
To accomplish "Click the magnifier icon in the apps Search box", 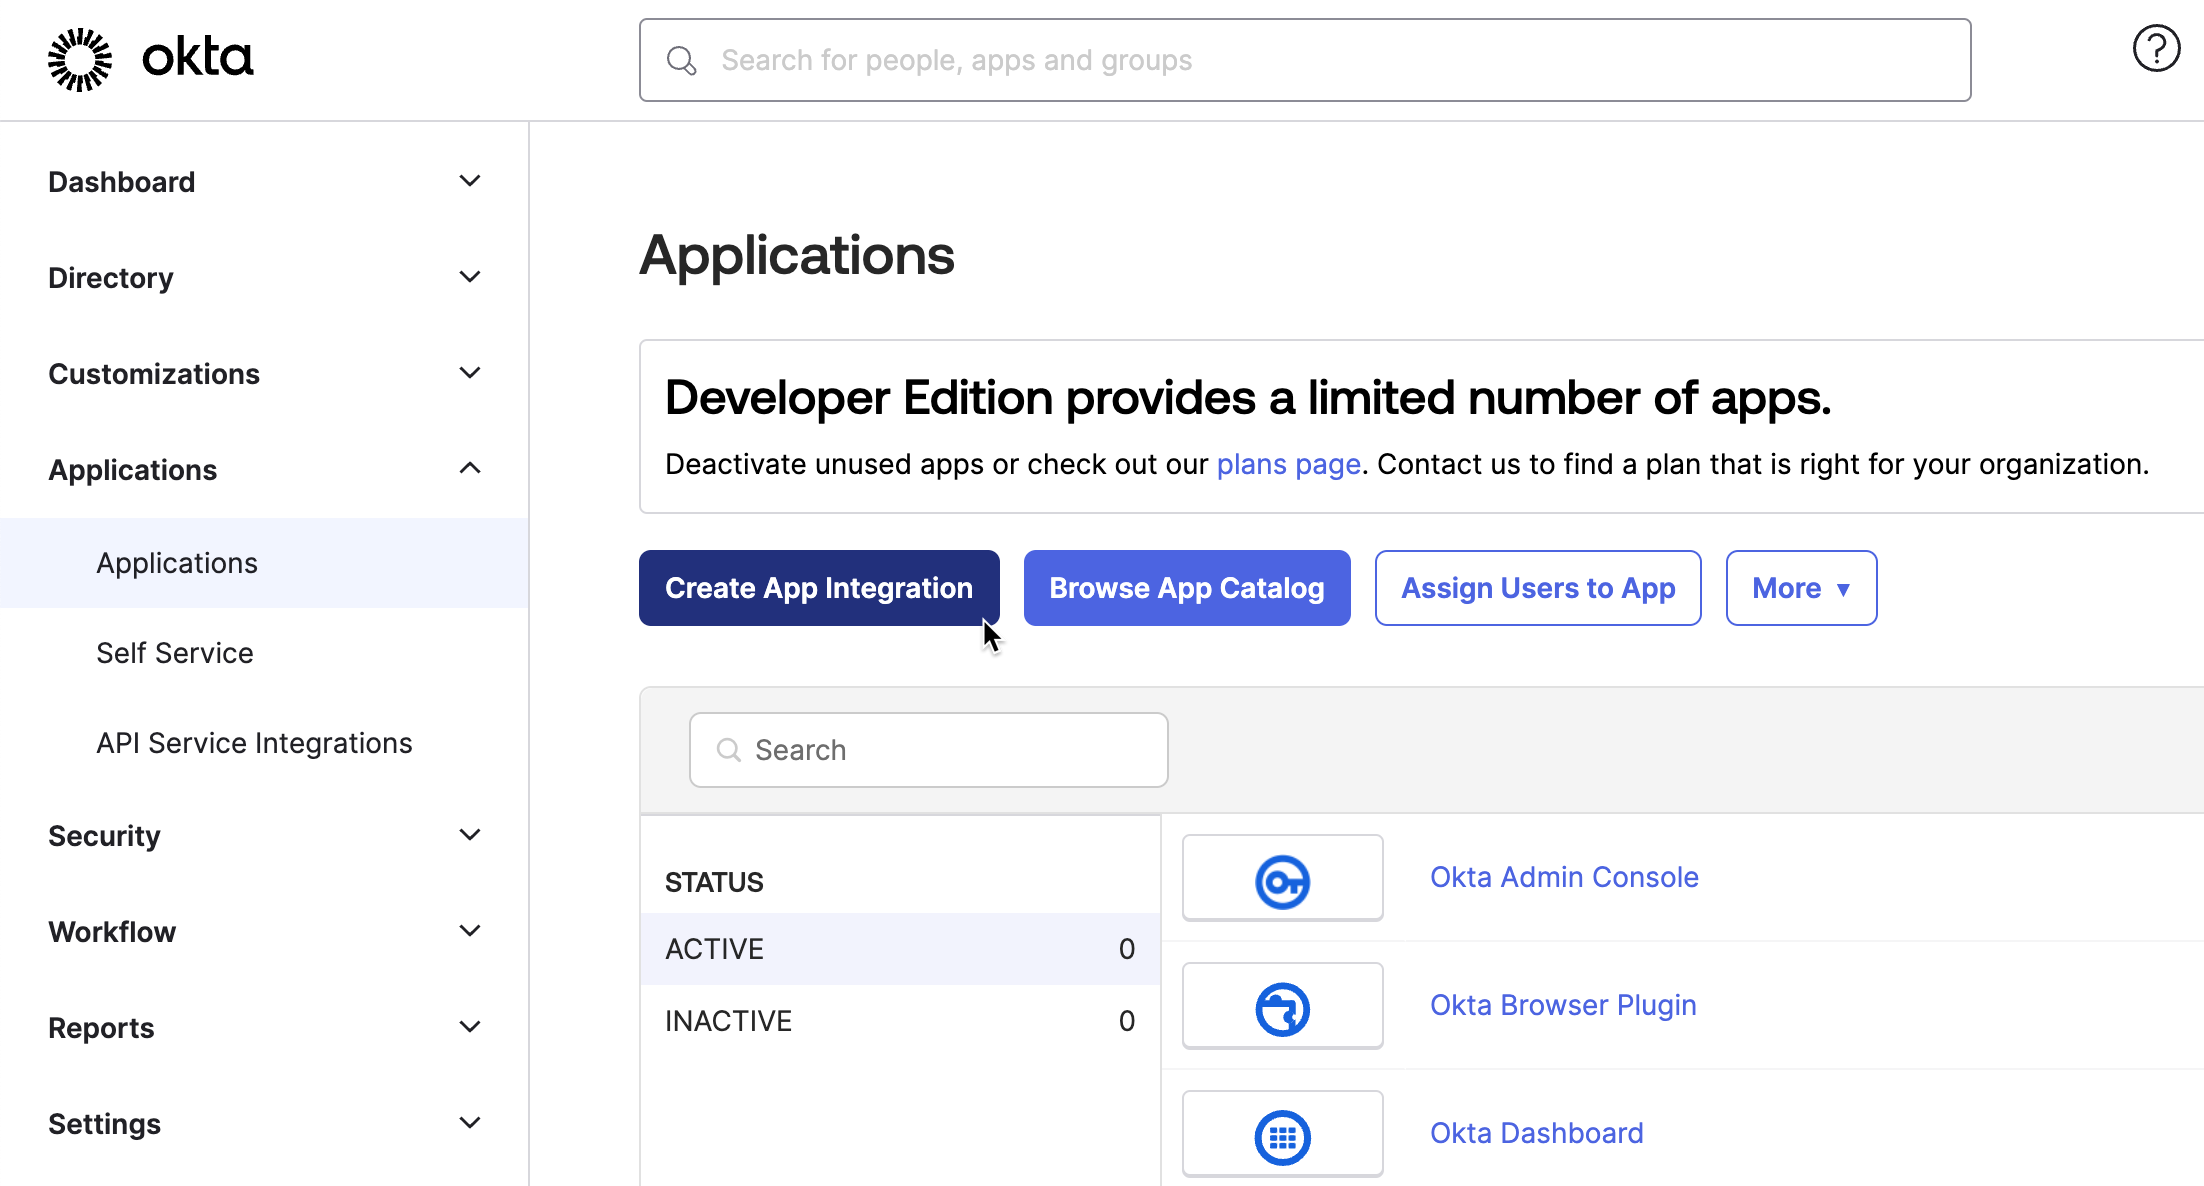I will click(729, 750).
